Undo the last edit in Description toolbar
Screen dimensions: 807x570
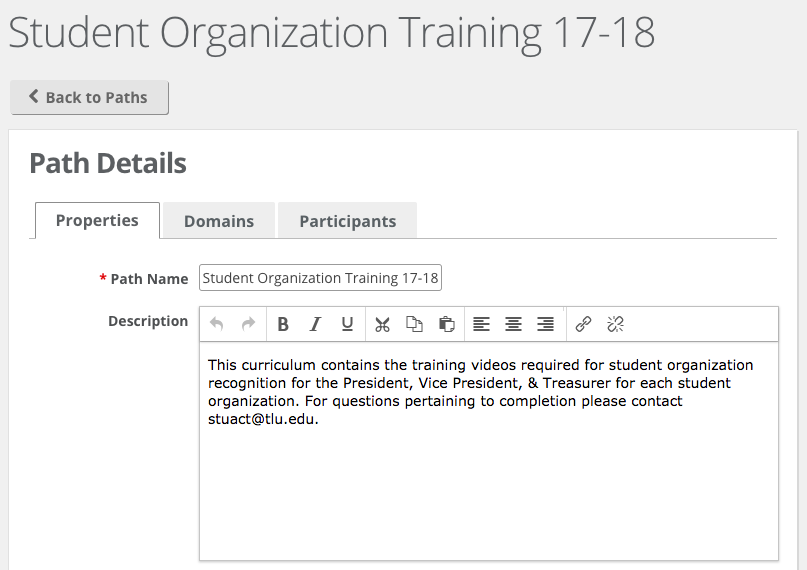tap(217, 324)
